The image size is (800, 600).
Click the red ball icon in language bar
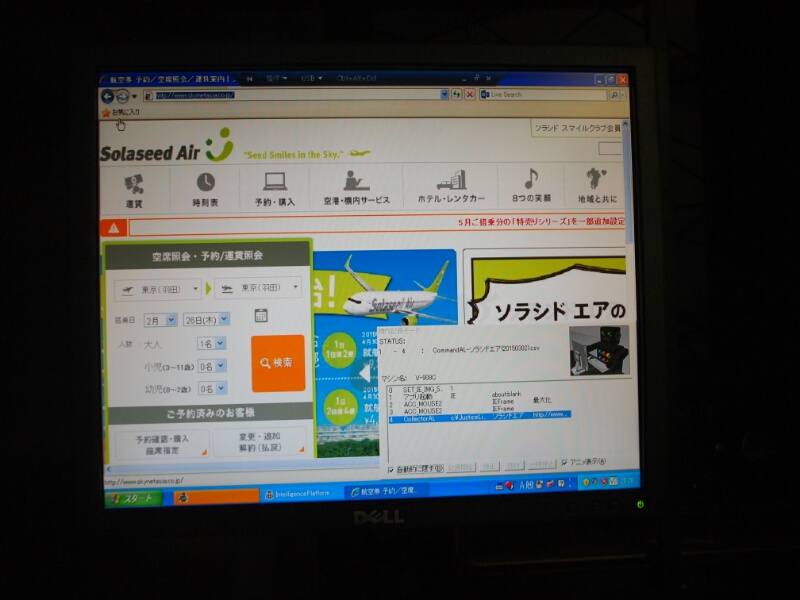(509, 486)
